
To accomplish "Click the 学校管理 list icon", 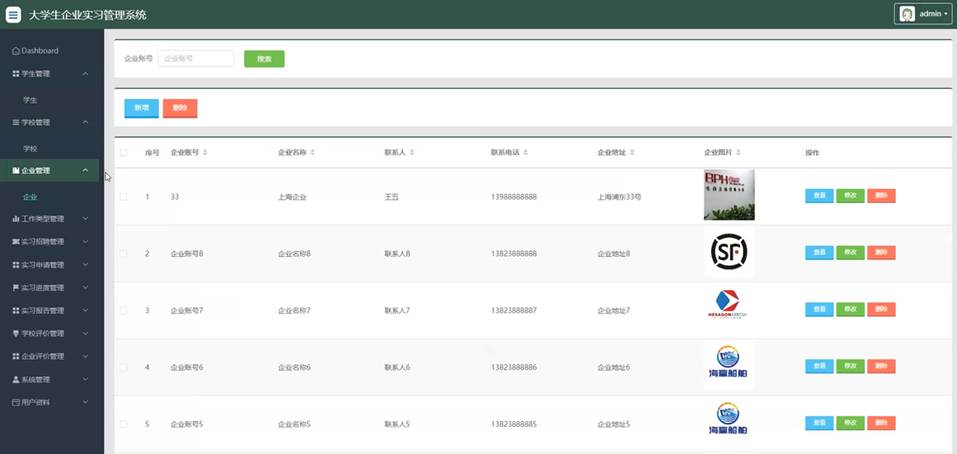I will coord(16,123).
